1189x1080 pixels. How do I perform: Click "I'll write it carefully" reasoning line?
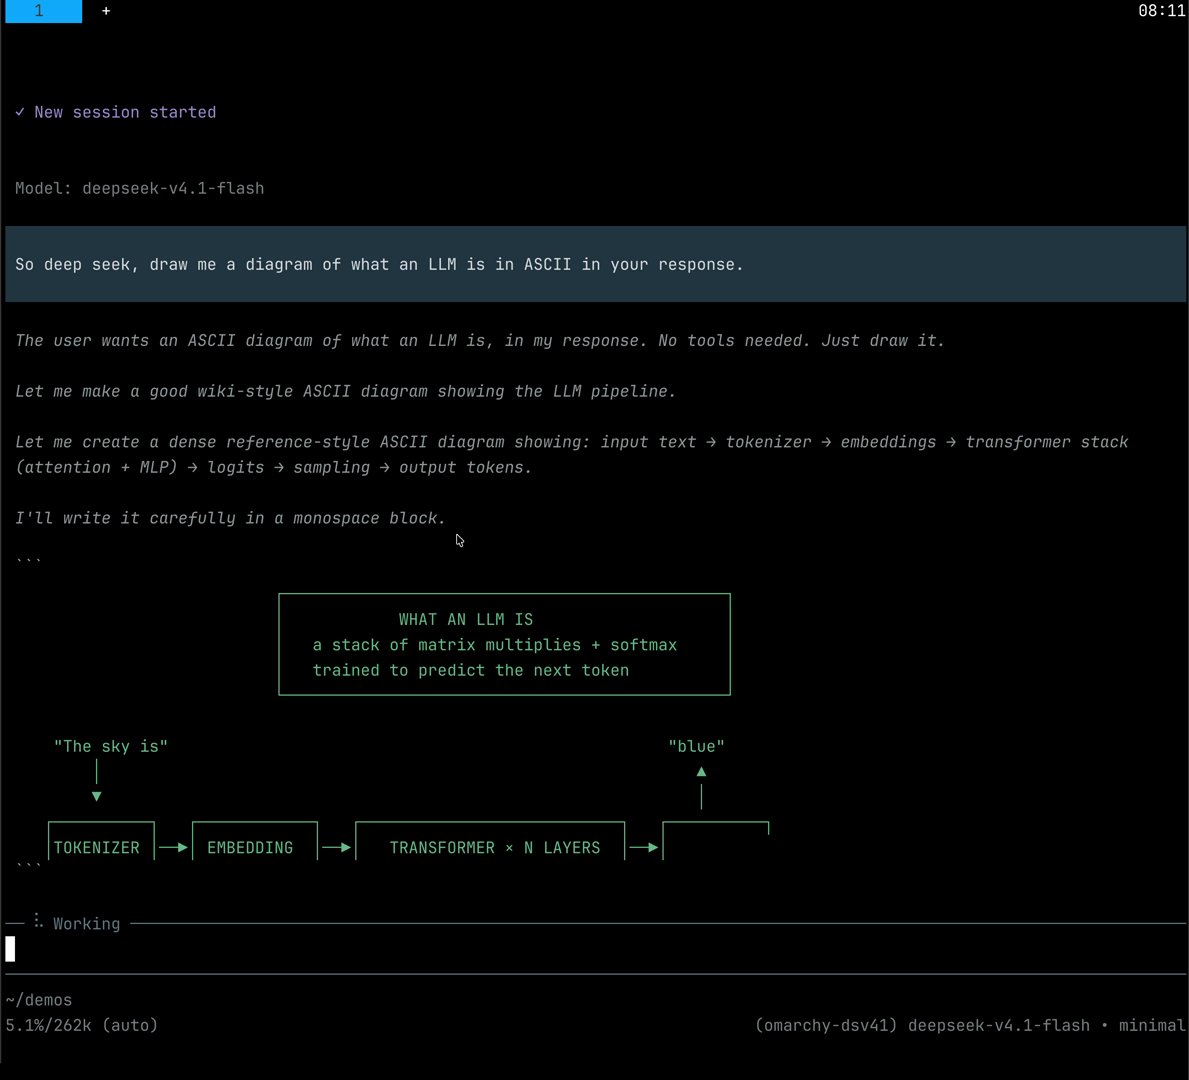[230, 518]
